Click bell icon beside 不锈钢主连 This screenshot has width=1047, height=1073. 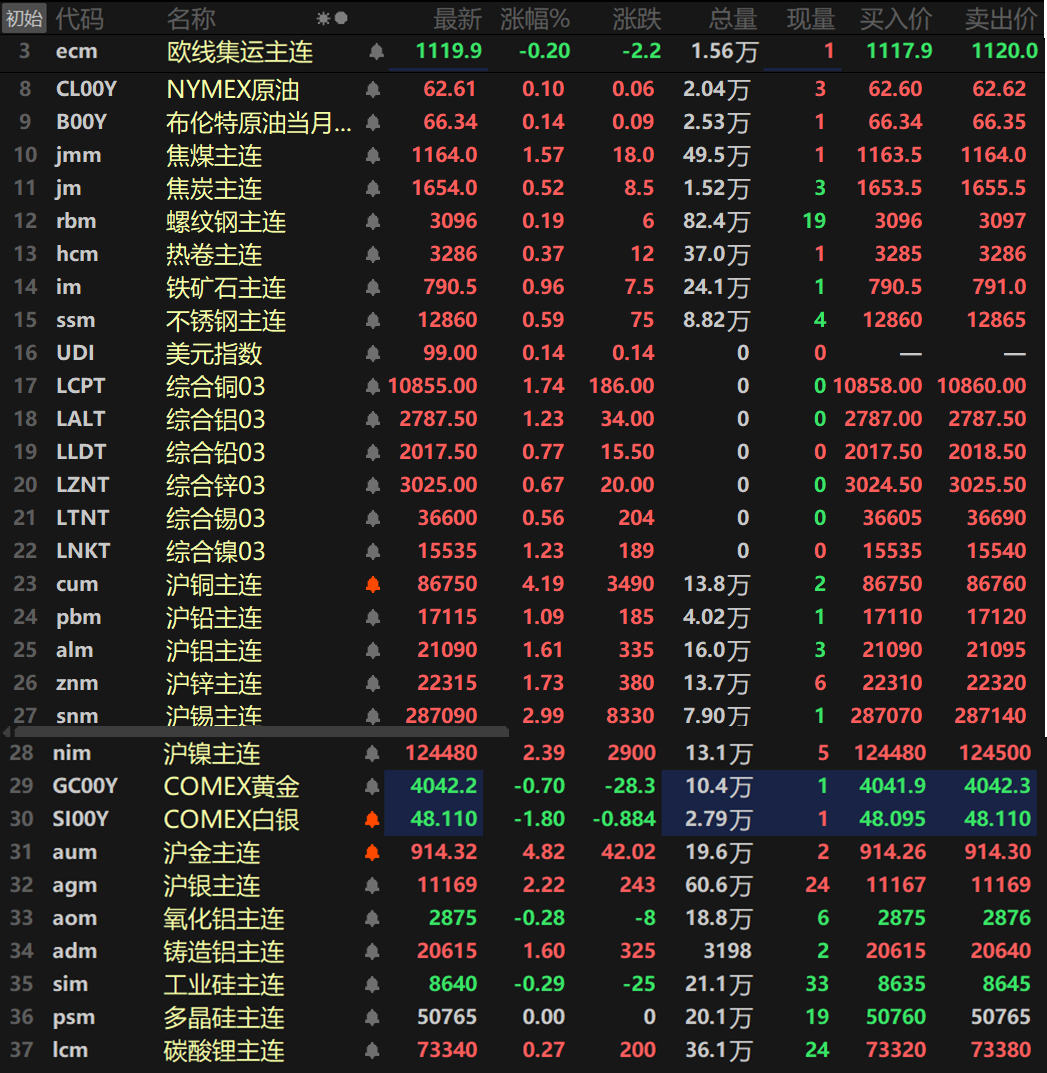pos(373,320)
